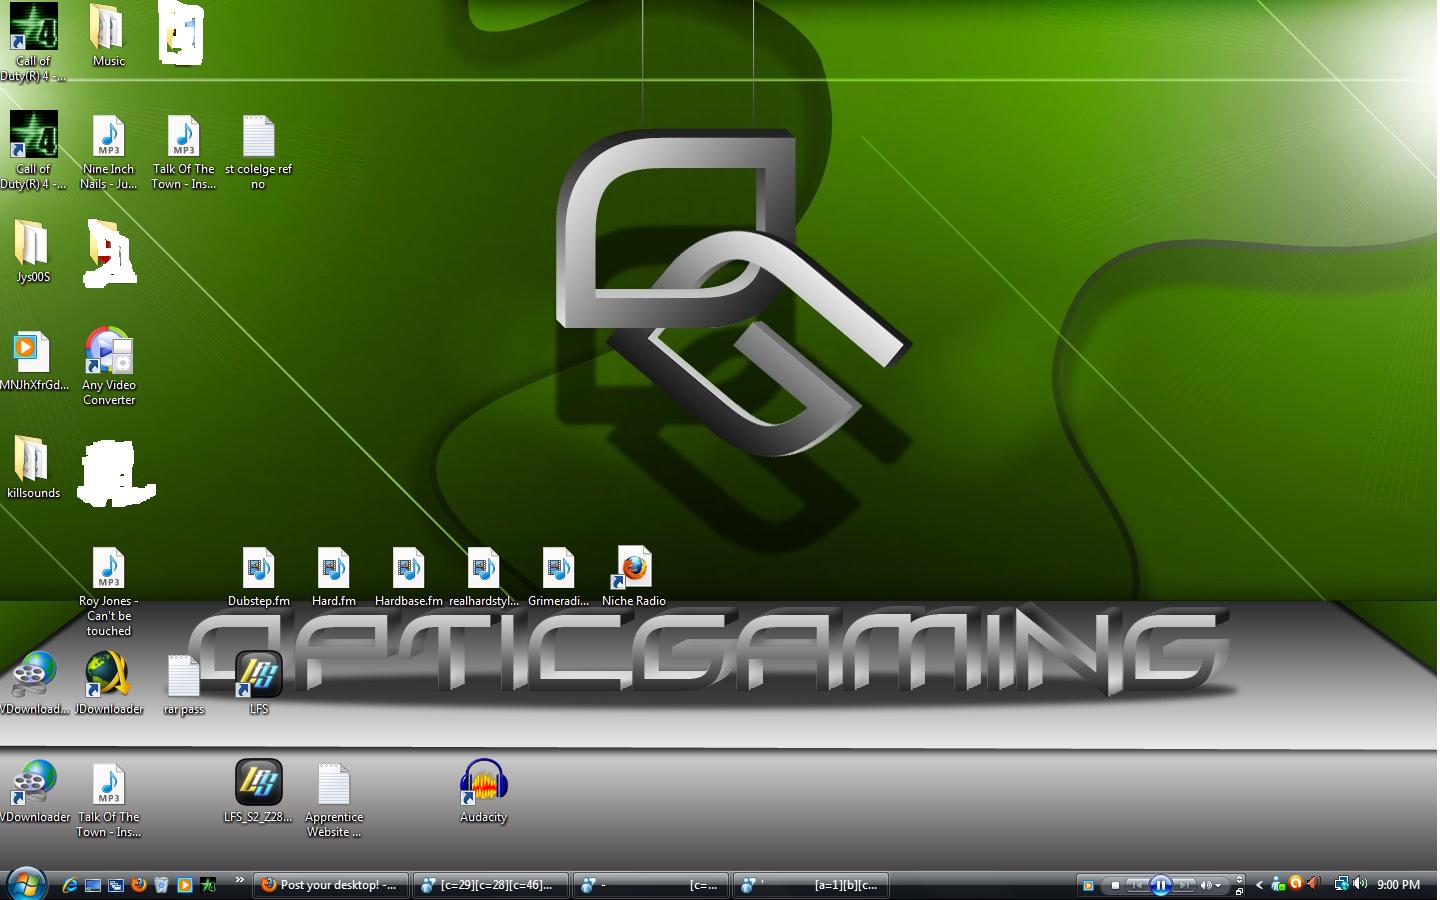Mute the Media Player toolbar volume

coord(1205,885)
